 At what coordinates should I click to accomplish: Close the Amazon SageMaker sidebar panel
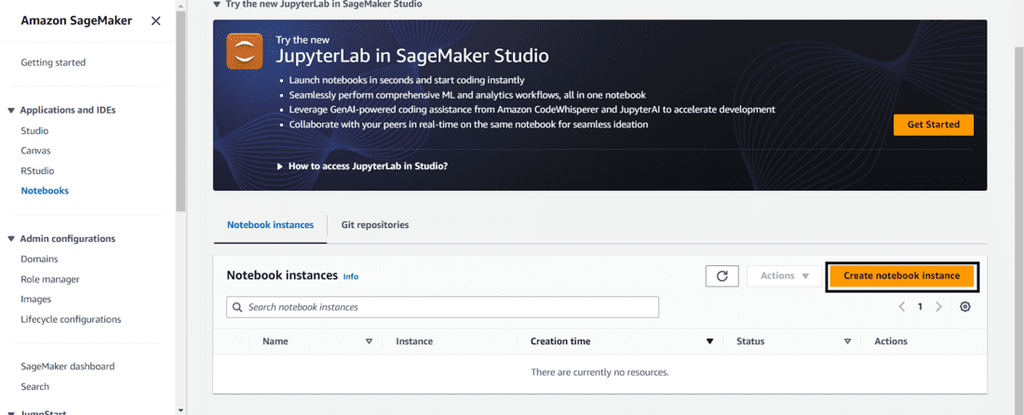click(x=155, y=21)
